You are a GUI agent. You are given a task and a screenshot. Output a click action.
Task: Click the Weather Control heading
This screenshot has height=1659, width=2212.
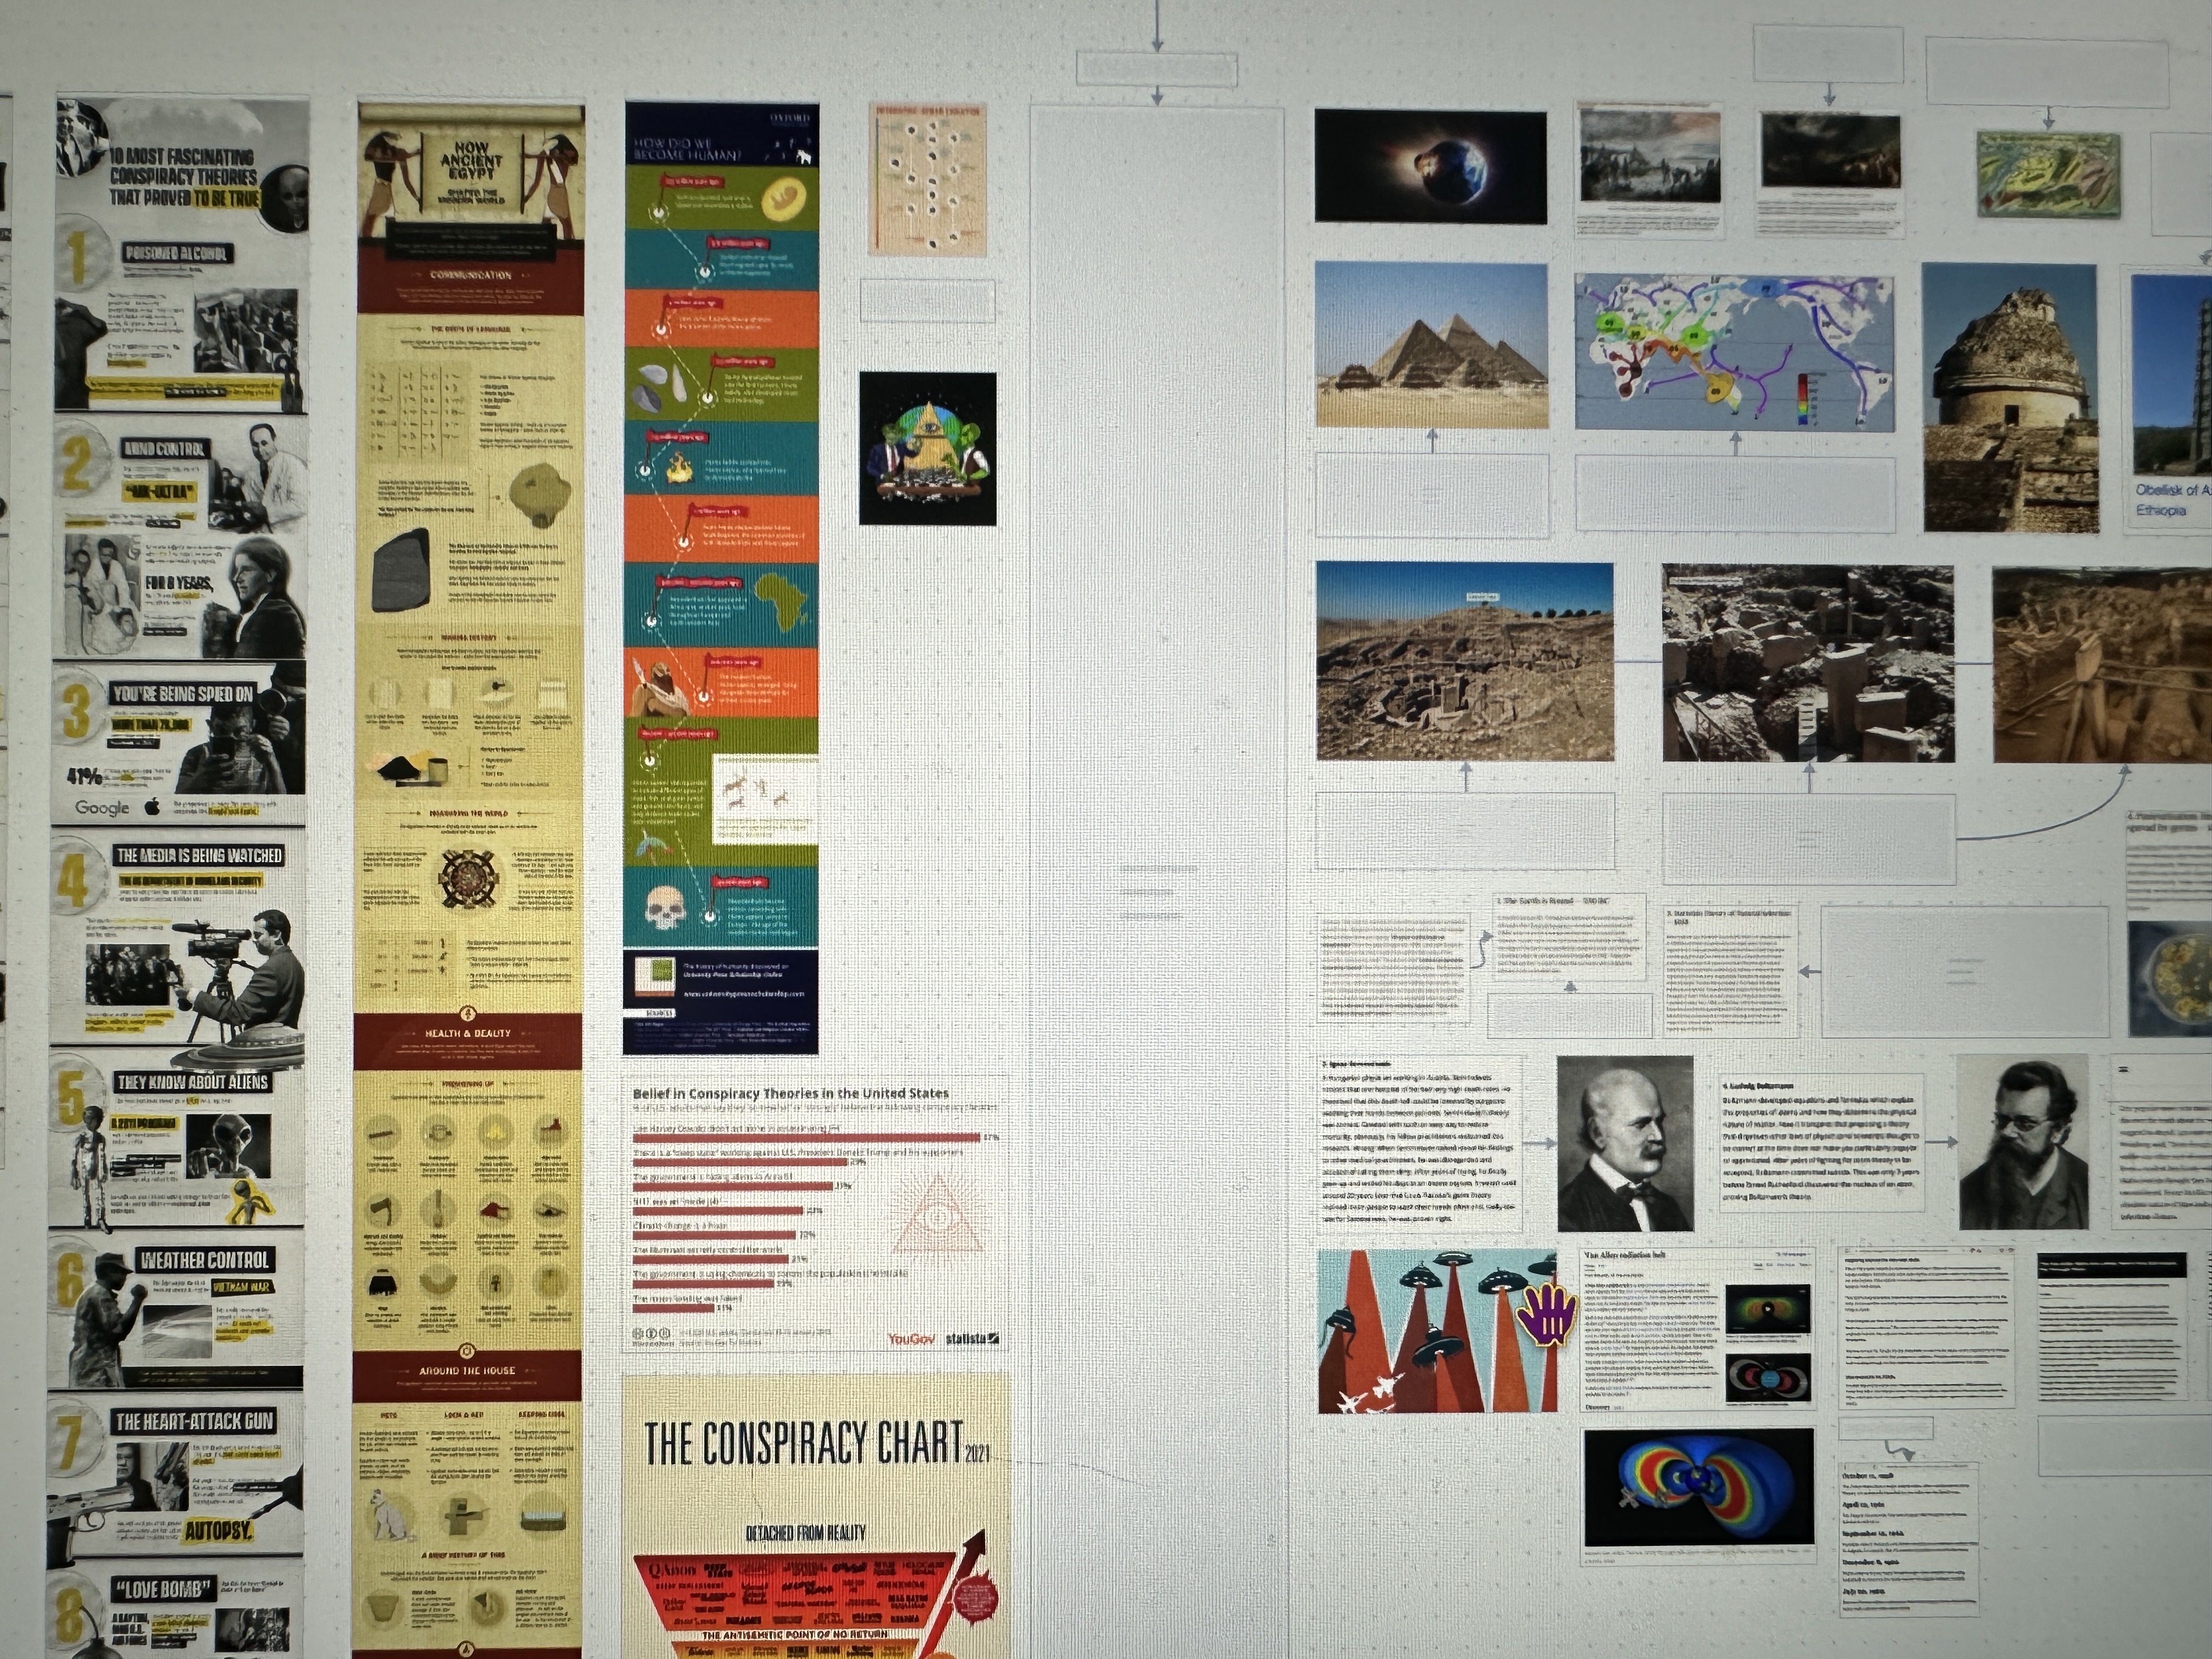point(204,1260)
